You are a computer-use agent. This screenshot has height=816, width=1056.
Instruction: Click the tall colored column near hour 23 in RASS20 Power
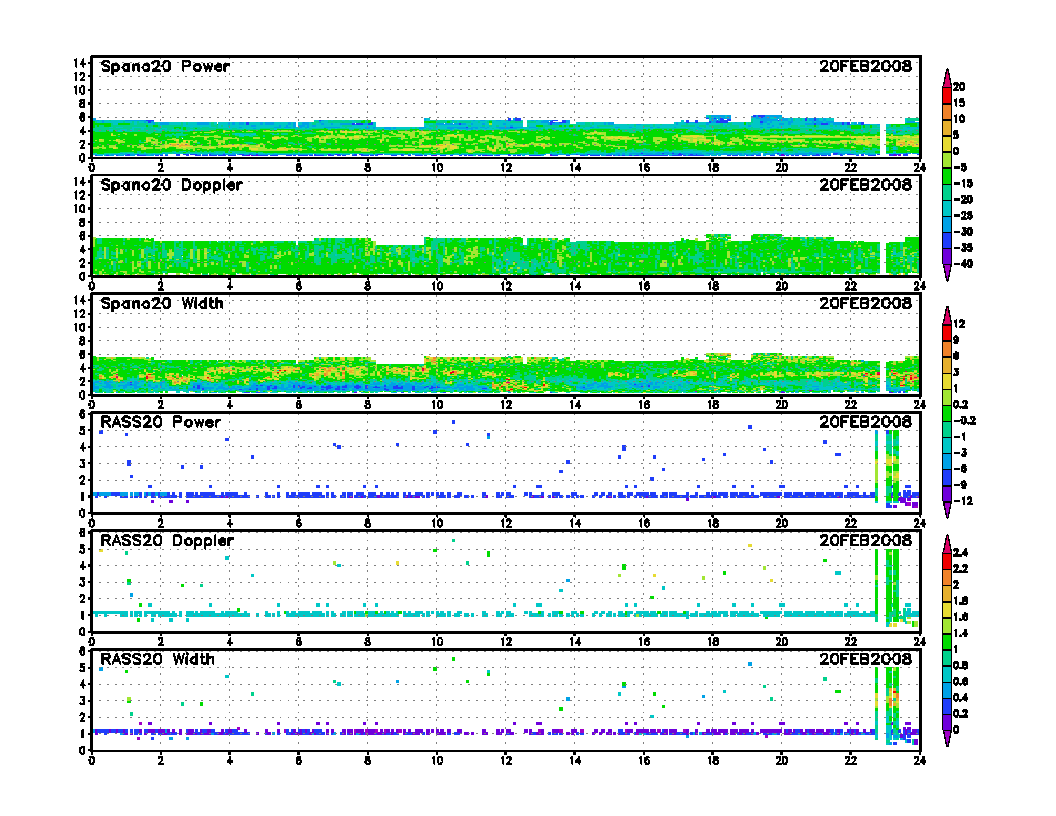[892, 467]
